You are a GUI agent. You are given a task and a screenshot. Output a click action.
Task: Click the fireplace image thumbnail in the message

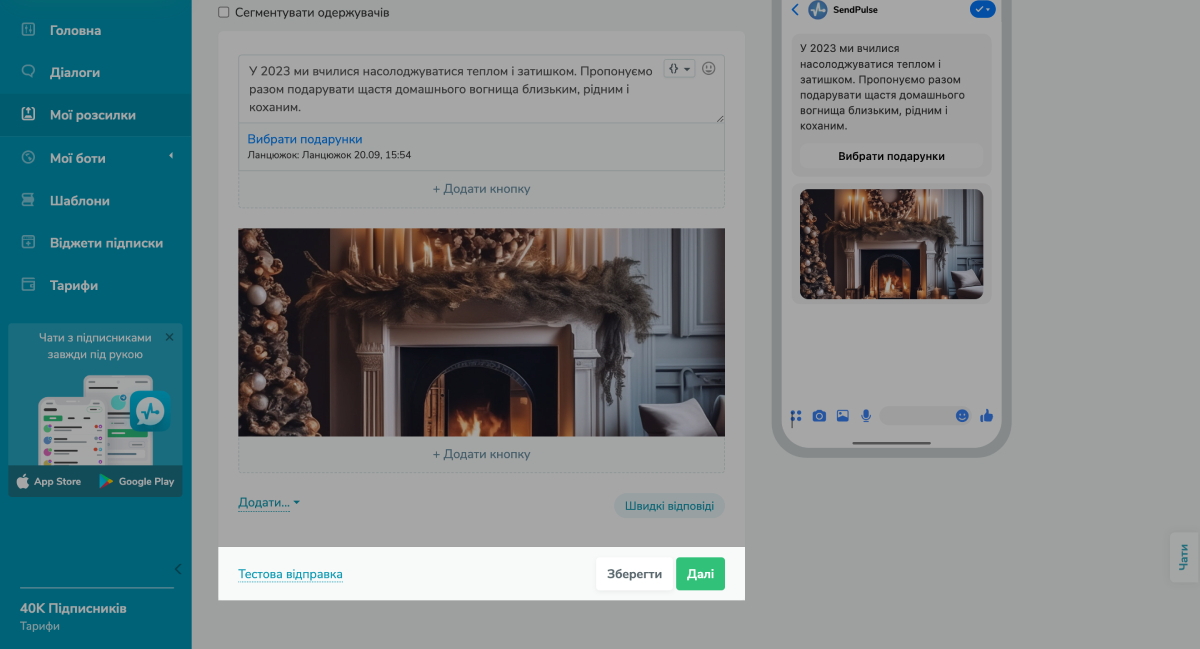(x=481, y=332)
